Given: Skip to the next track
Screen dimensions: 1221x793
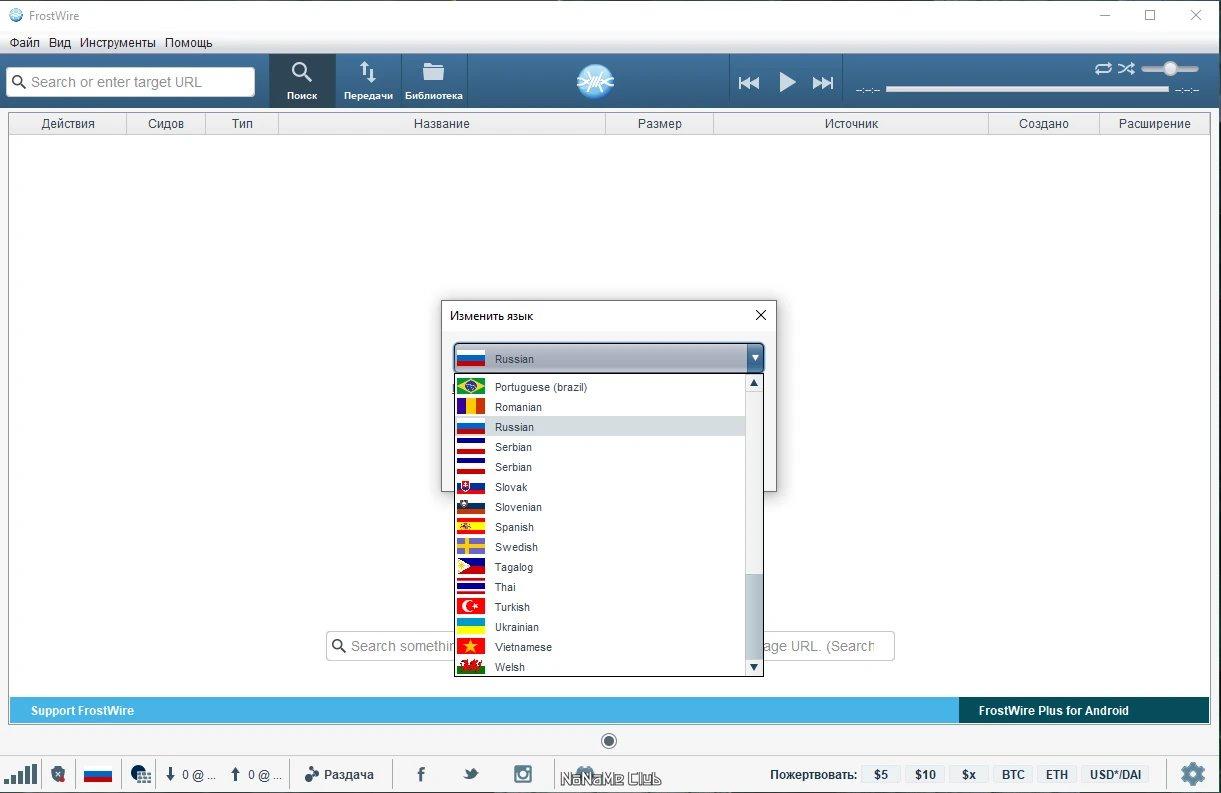Looking at the screenshot, I should click(x=823, y=83).
